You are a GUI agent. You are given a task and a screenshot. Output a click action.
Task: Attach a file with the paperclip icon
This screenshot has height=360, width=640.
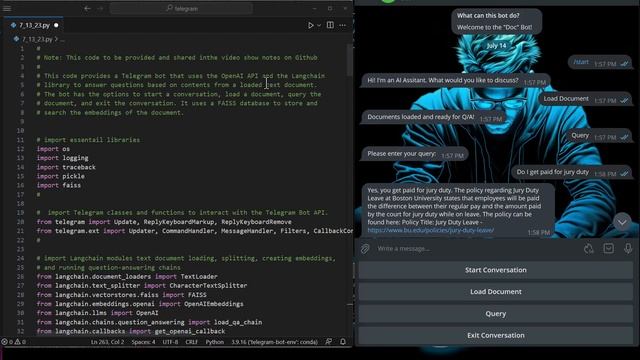pos(365,249)
